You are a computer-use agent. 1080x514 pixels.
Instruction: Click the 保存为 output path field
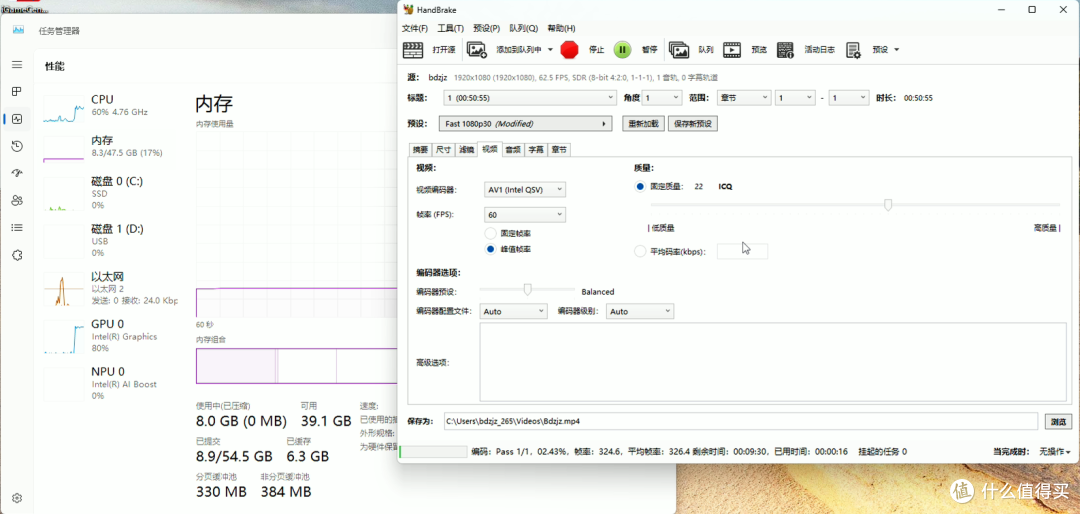(x=740, y=420)
